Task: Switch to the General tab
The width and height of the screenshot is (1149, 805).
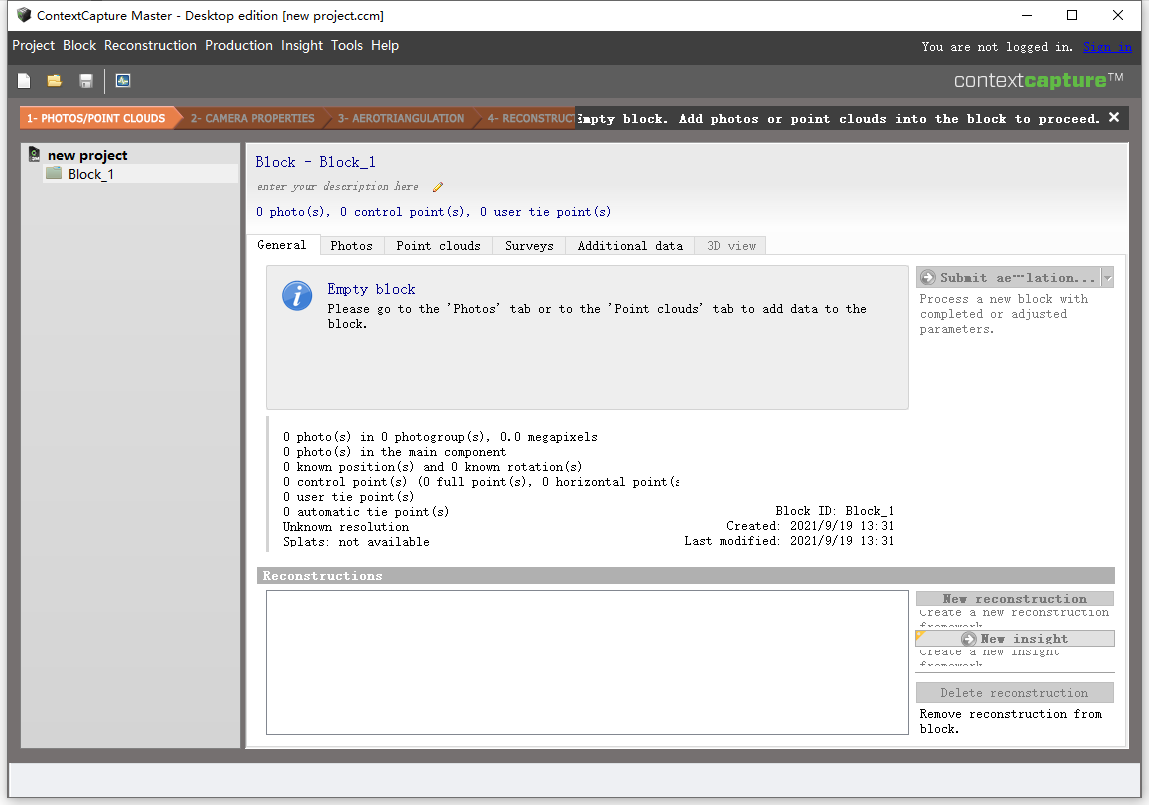Action: point(282,245)
